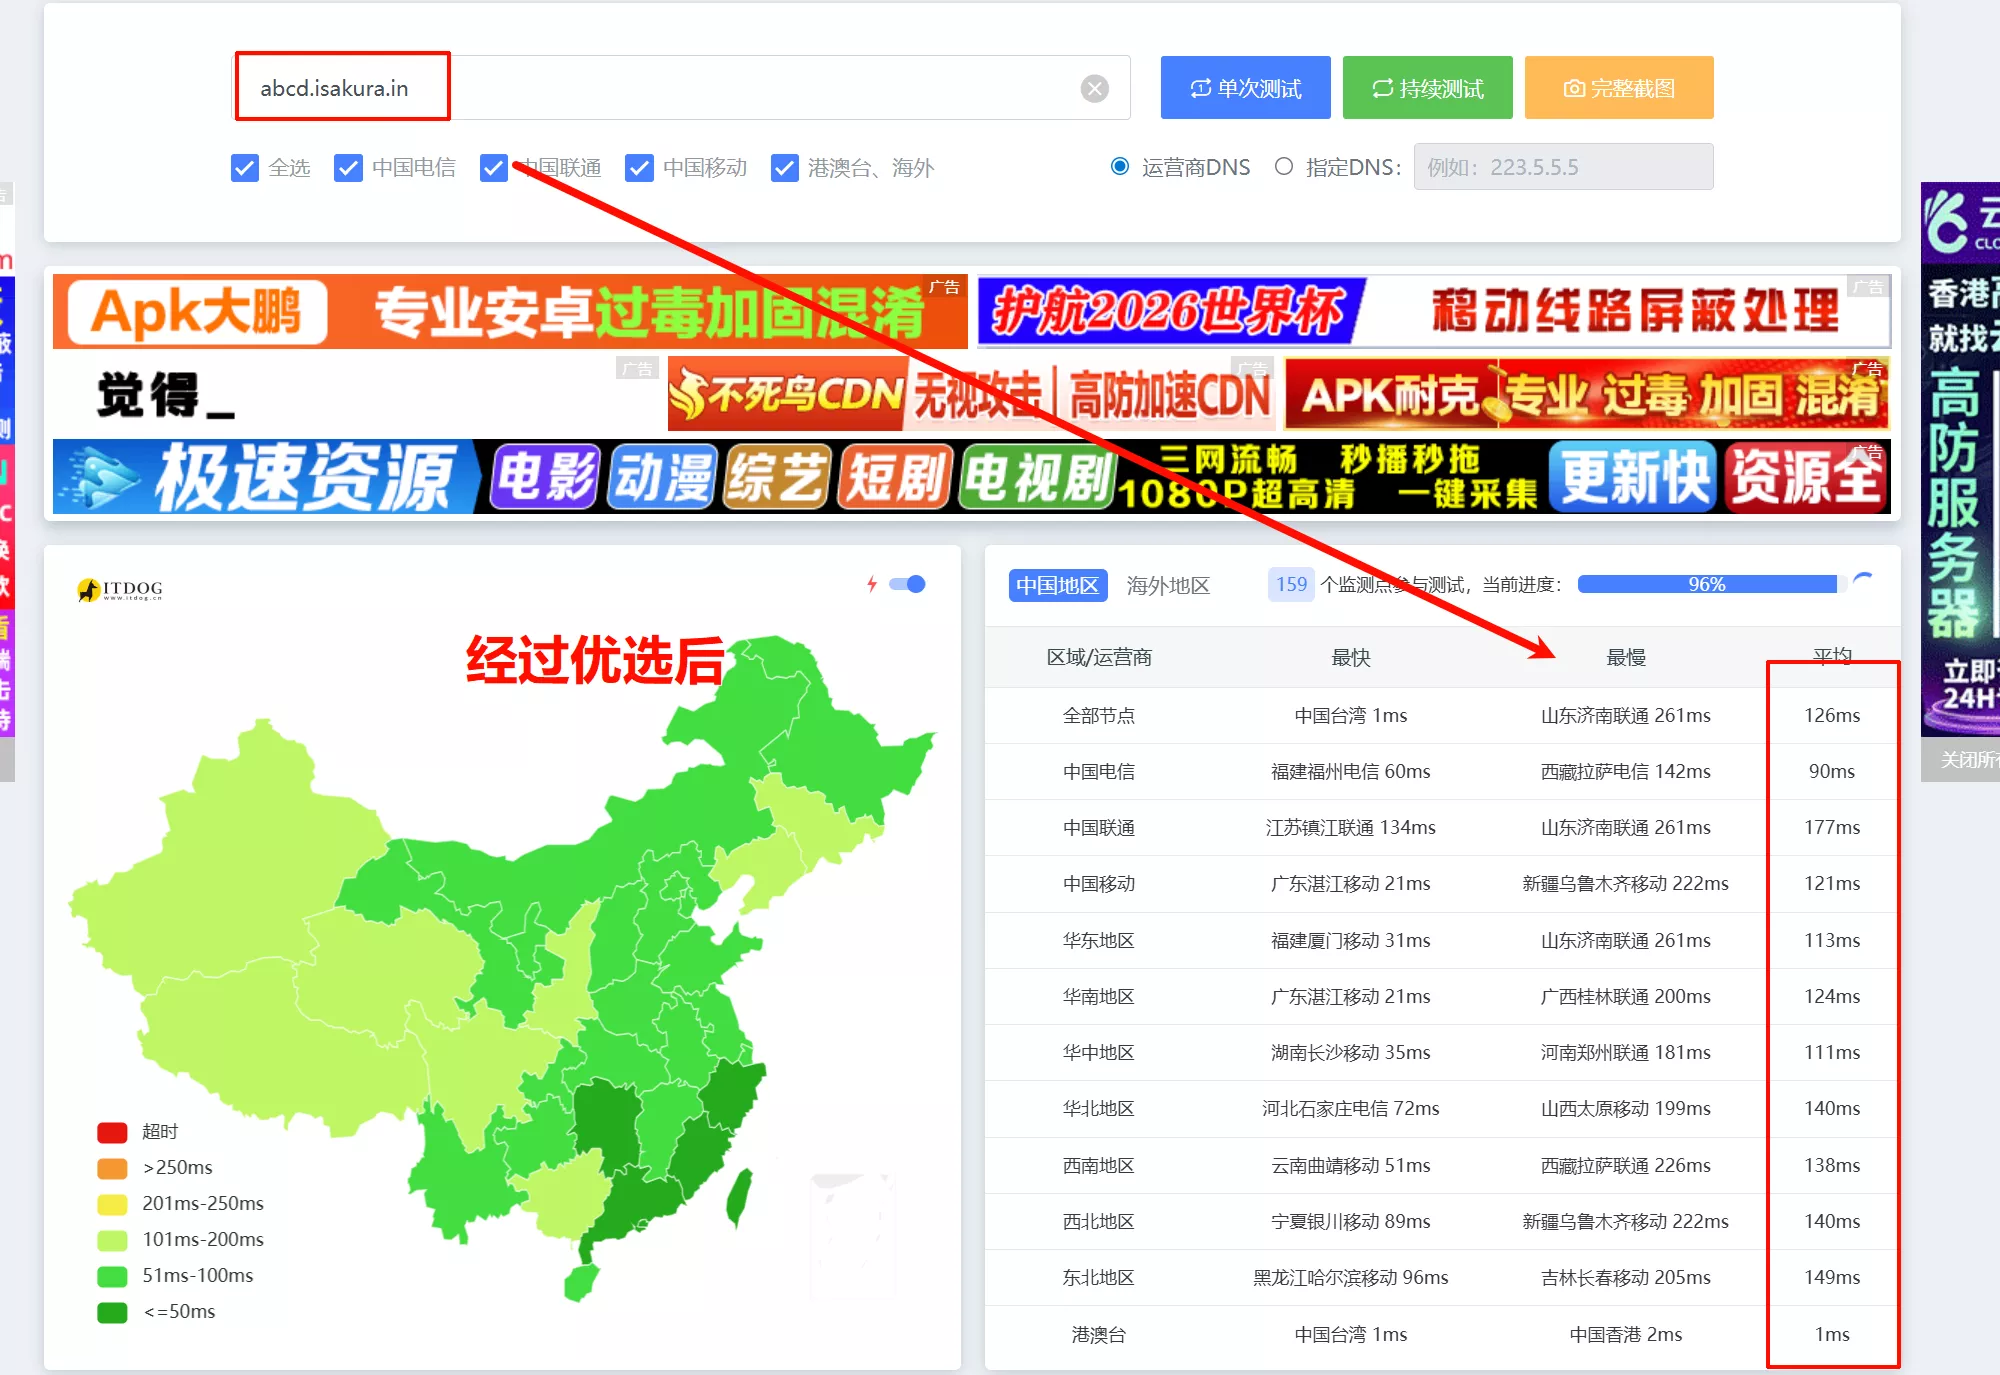Click the 中国移动 row in the results table
The height and width of the screenshot is (1375, 2000).
[x=1442, y=883]
